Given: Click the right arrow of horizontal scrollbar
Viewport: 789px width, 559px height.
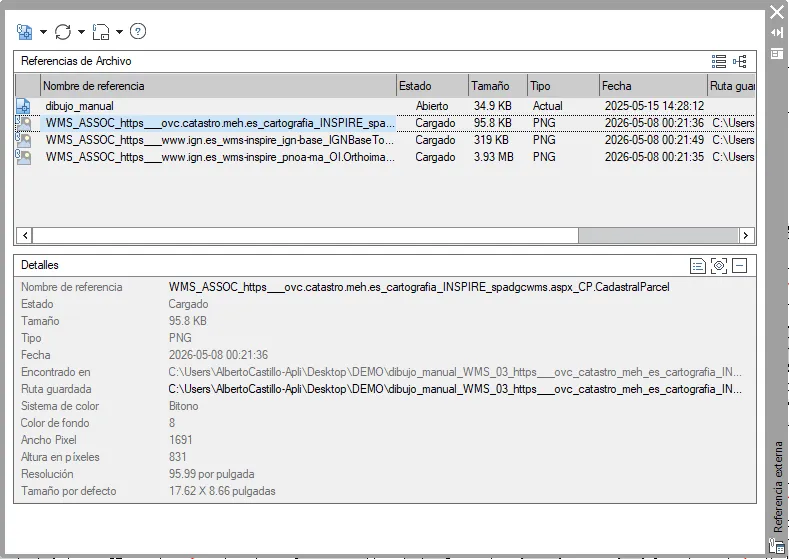Looking at the screenshot, I should (746, 235).
